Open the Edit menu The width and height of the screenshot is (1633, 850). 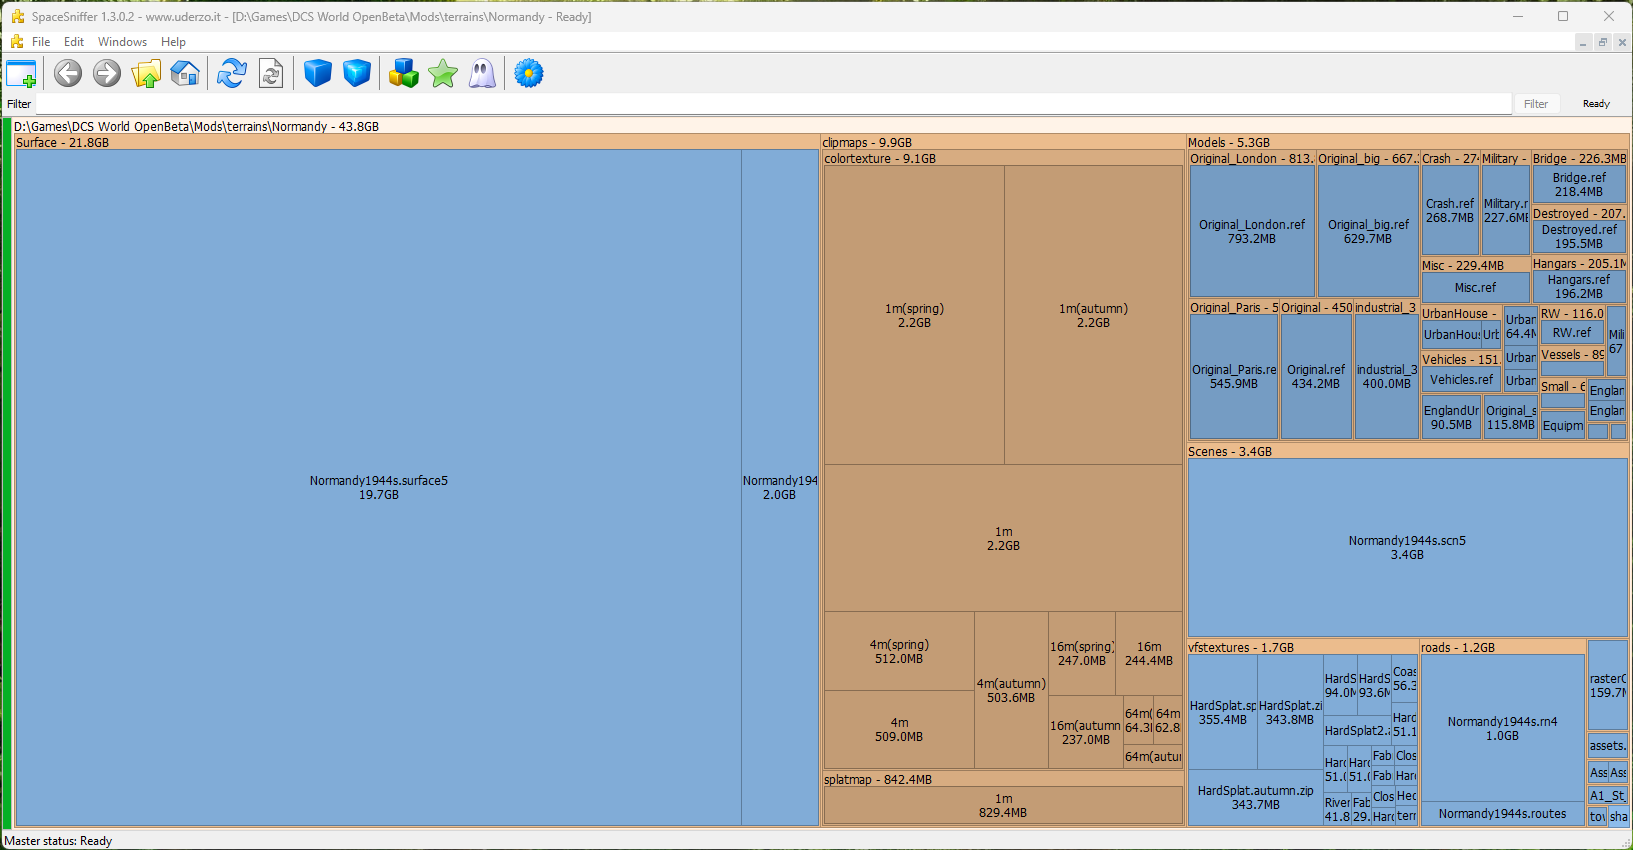[x=74, y=42]
